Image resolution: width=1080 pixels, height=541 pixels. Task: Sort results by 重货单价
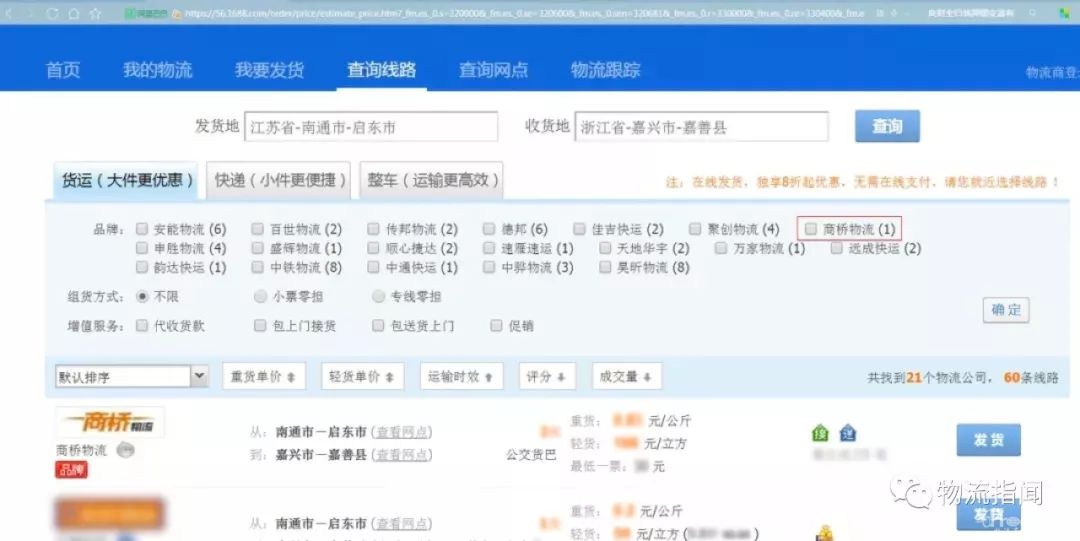263,377
